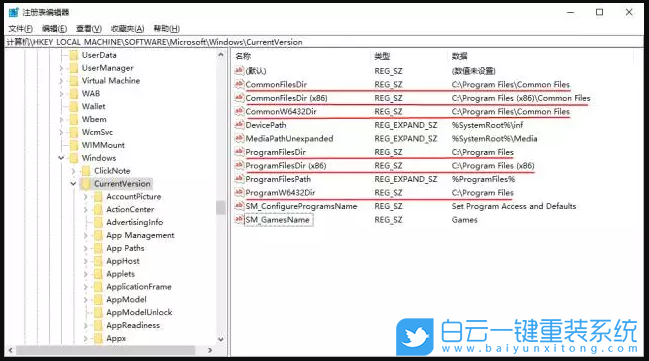Collapse the Windows key node

pyautogui.click(x=61, y=158)
